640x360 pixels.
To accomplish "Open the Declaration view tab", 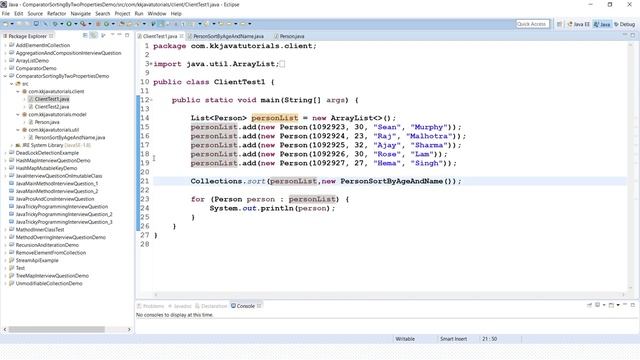I will (211, 306).
